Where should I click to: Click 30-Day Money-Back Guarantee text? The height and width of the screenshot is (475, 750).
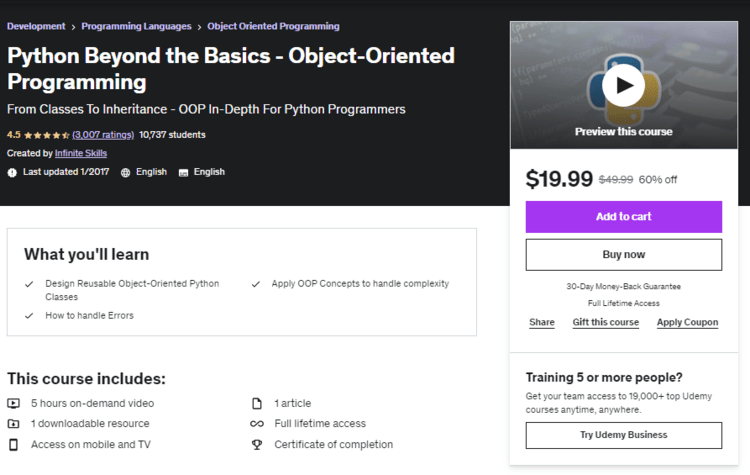pyautogui.click(x=624, y=287)
